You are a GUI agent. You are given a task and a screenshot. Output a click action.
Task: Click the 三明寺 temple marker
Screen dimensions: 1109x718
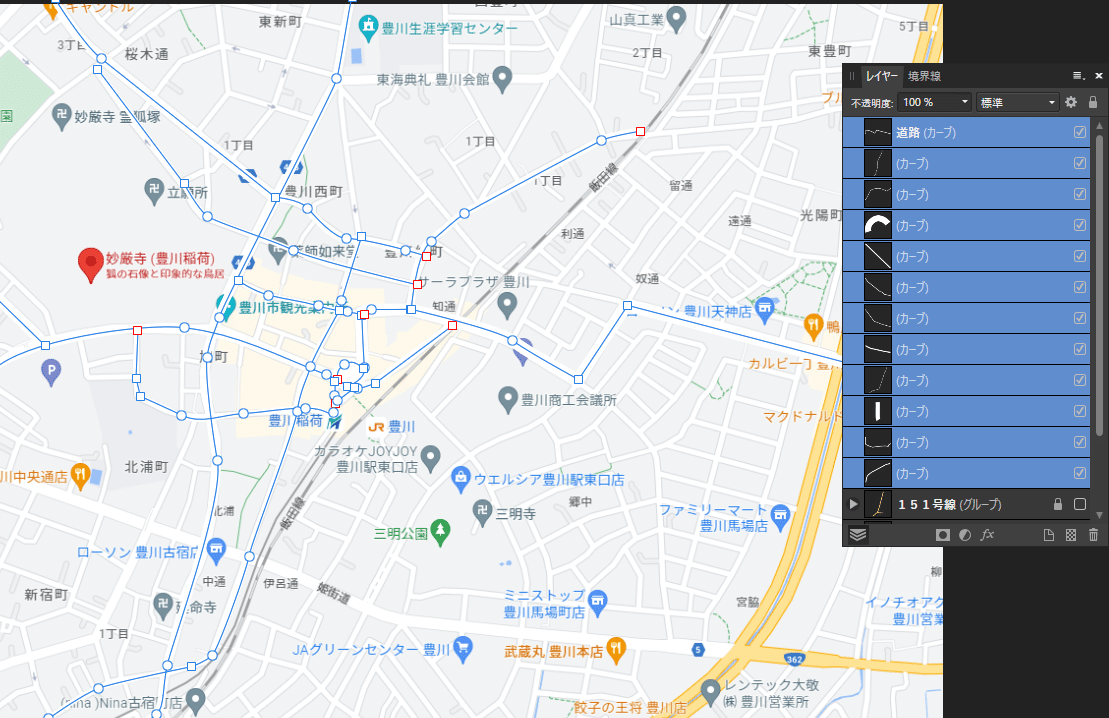click(482, 512)
